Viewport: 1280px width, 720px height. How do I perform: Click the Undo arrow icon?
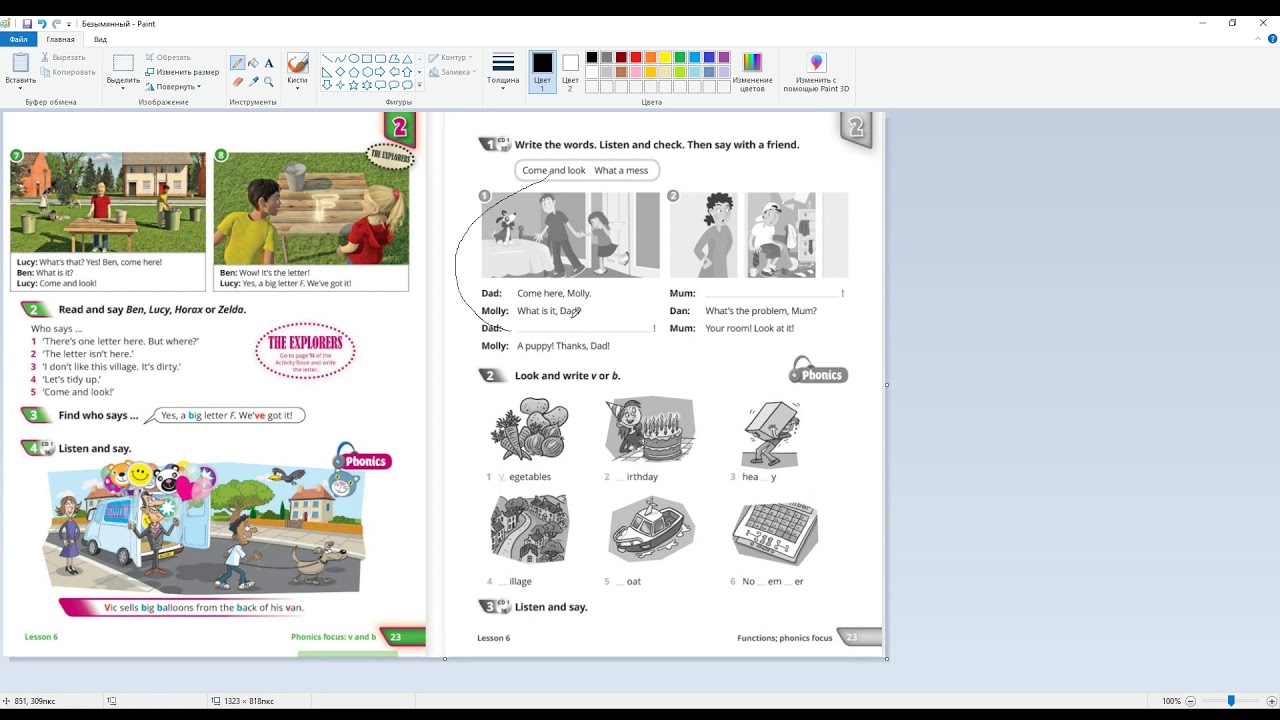(41, 23)
